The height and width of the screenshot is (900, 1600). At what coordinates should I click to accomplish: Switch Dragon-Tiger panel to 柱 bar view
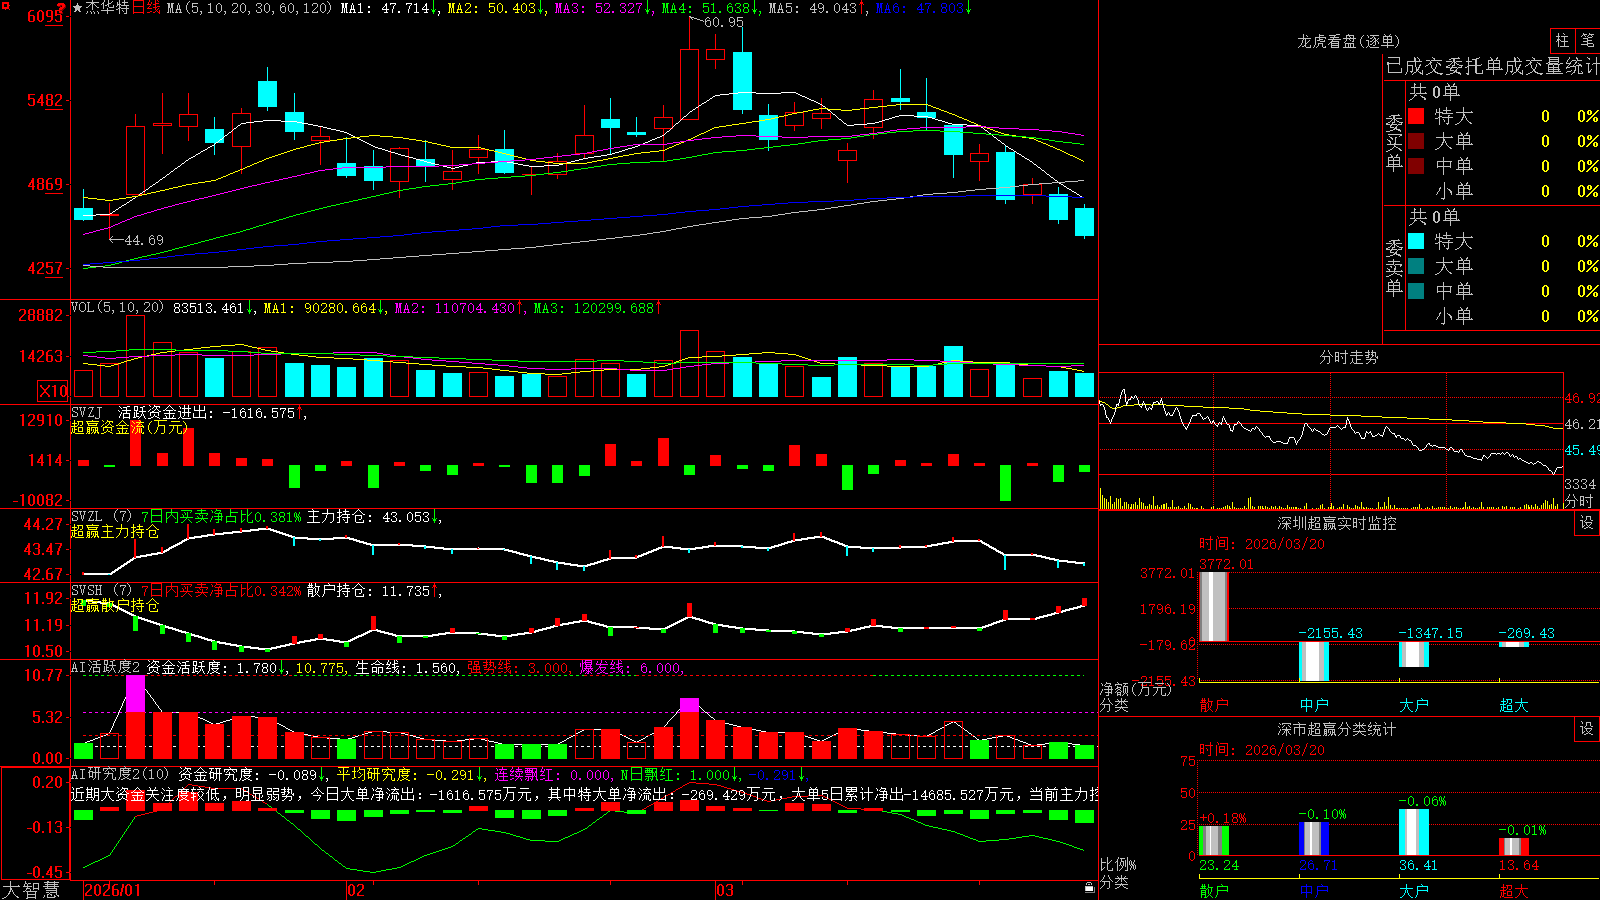click(x=1562, y=40)
